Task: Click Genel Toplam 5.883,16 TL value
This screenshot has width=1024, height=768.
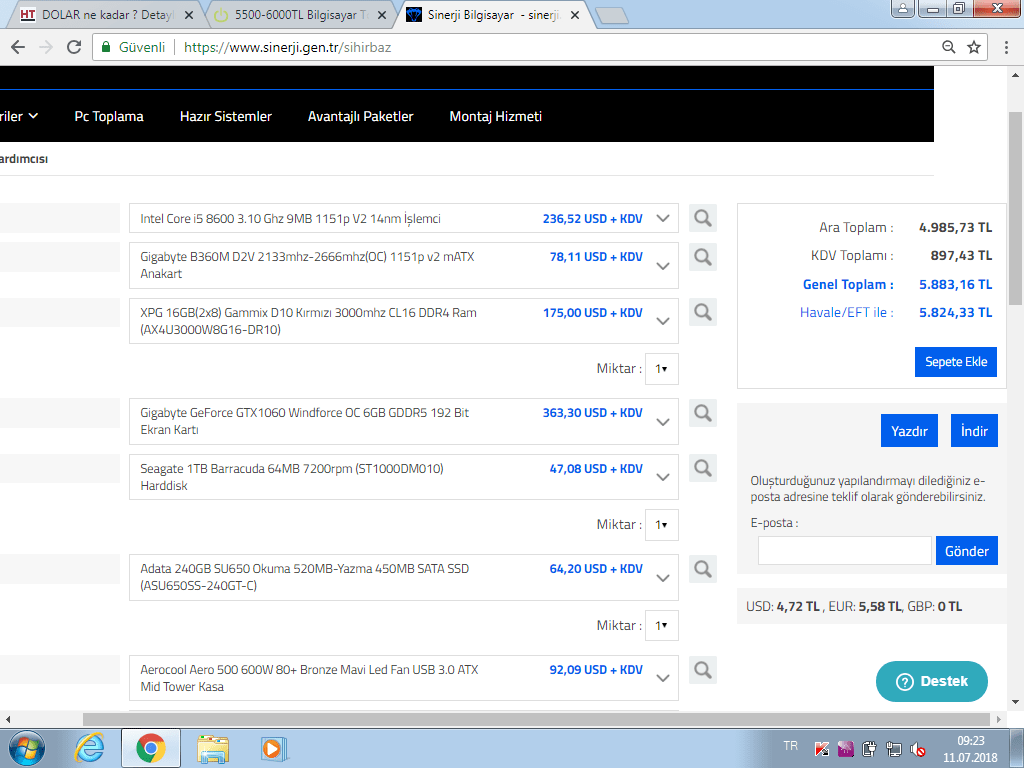Action: click(x=955, y=285)
